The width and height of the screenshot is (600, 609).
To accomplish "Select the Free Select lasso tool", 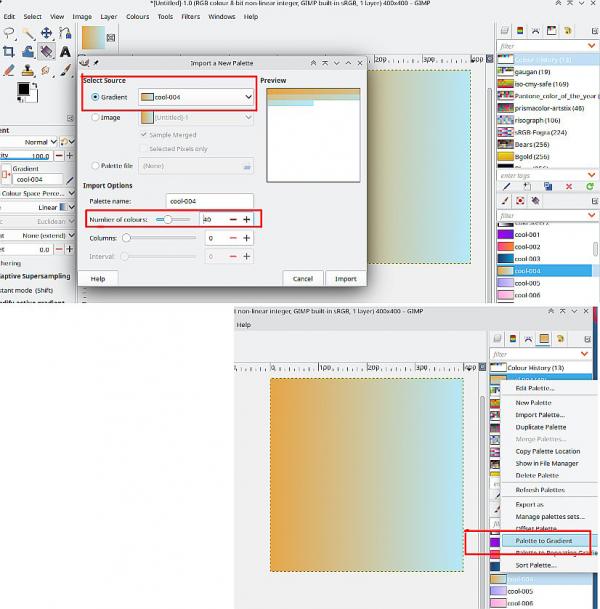I will pyautogui.click(x=9, y=33).
